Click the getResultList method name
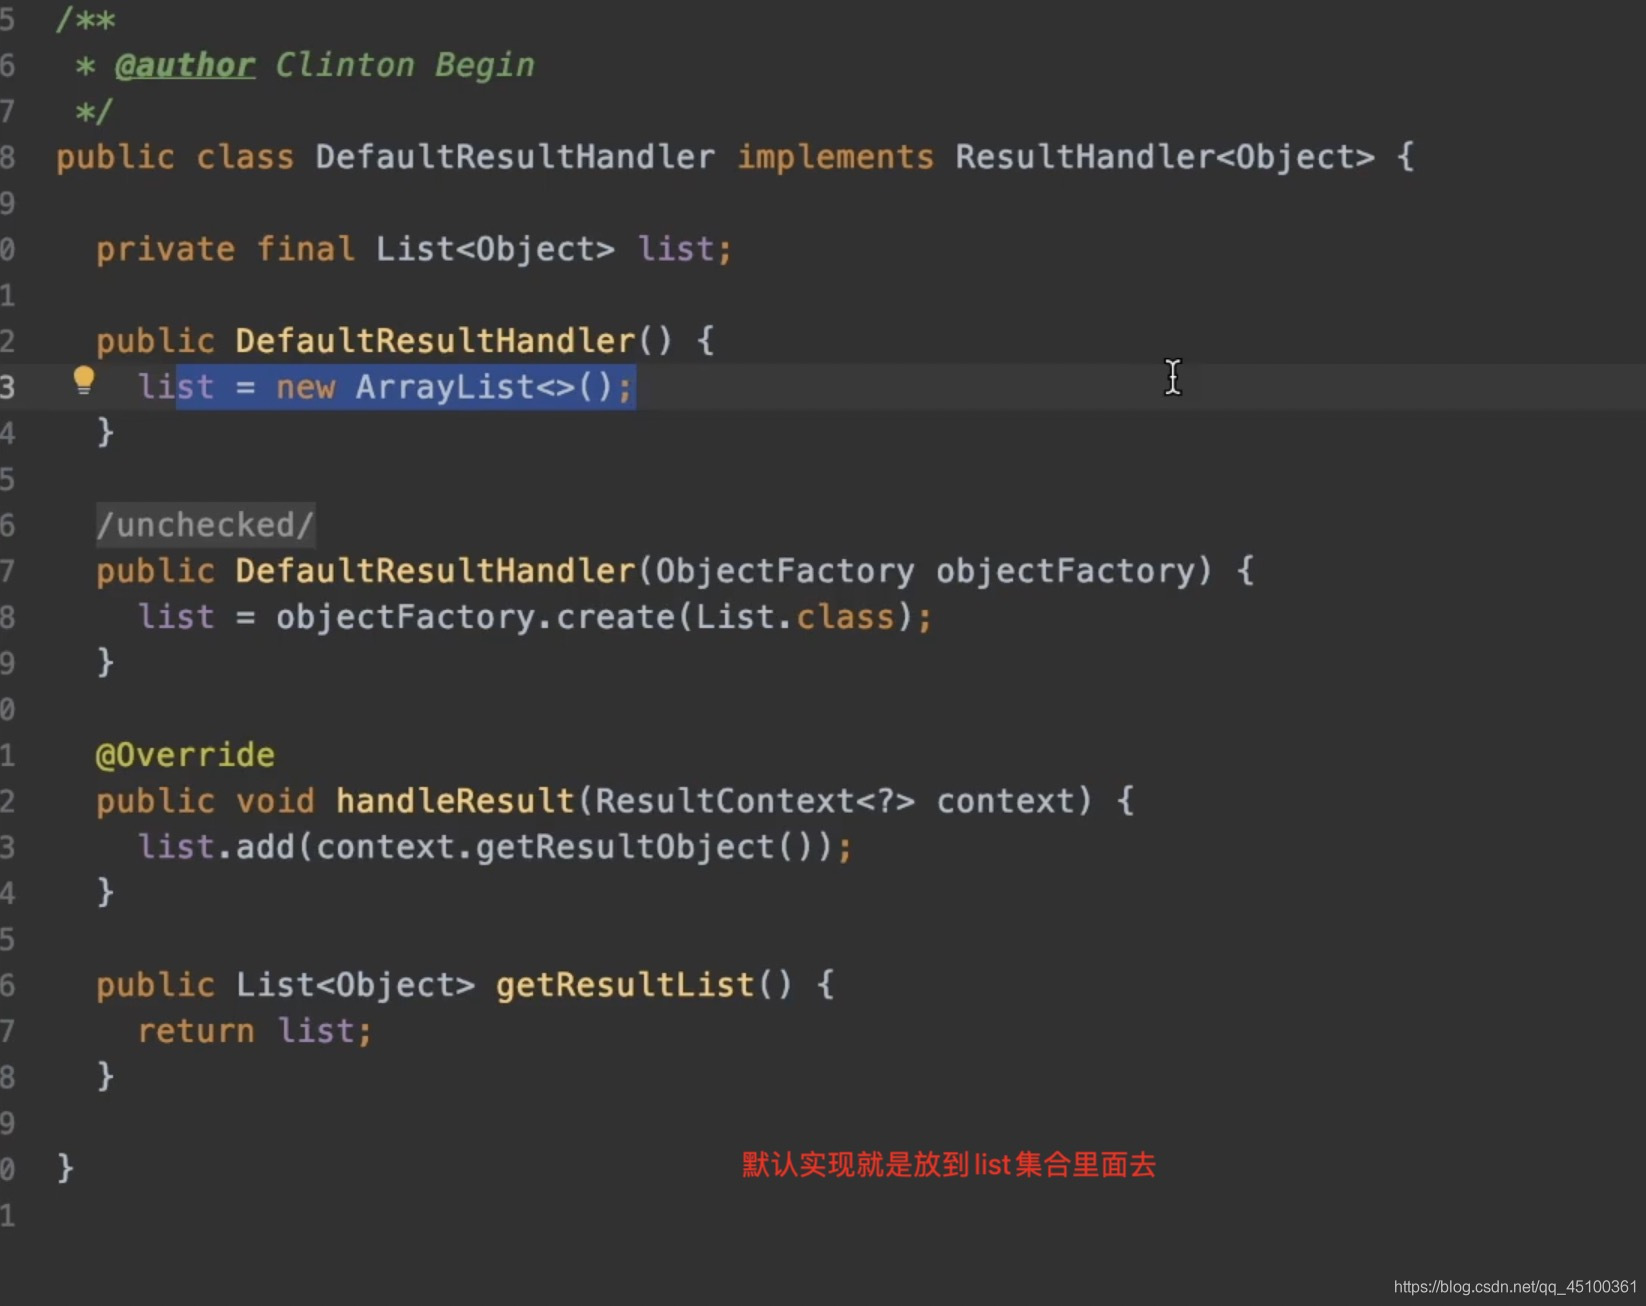Screen dimensions: 1646x1306 625,985
